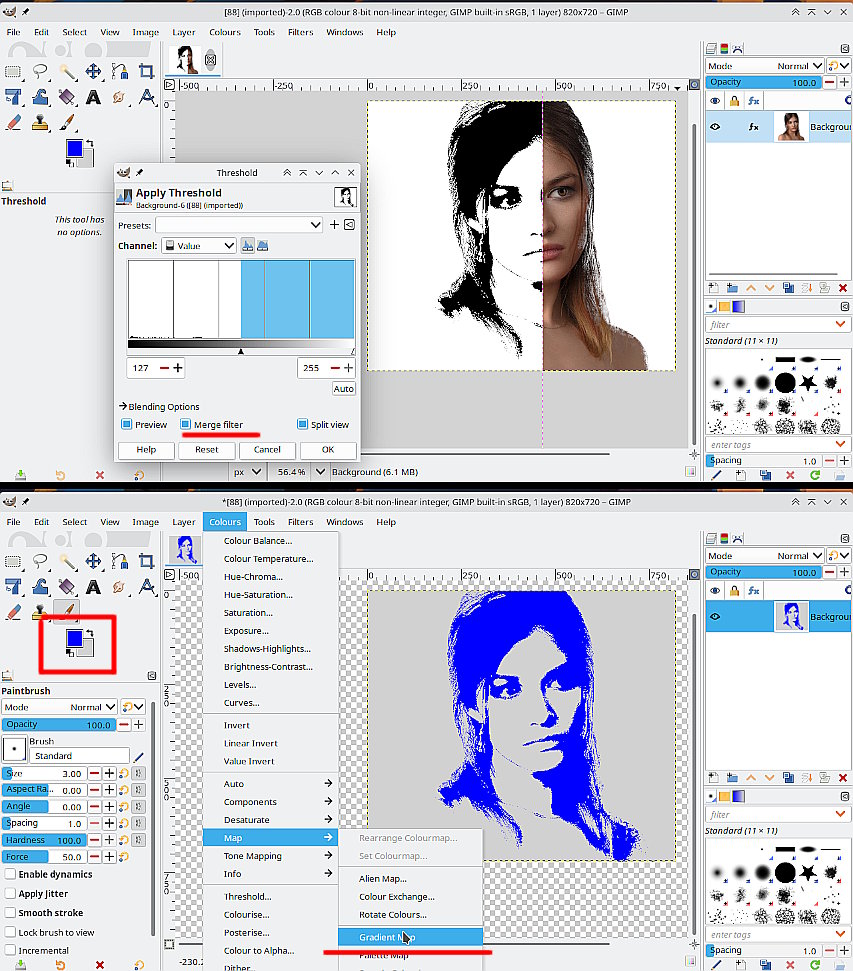853x971 pixels.
Task: Click the low threshold input field showing 127
Action: click(x=142, y=368)
